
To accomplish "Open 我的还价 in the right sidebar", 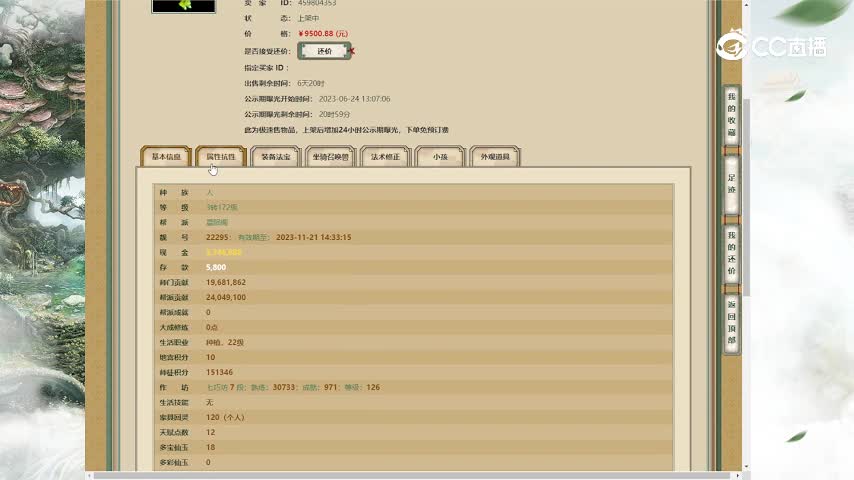I will pyautogui.click(x=731, y=253).
